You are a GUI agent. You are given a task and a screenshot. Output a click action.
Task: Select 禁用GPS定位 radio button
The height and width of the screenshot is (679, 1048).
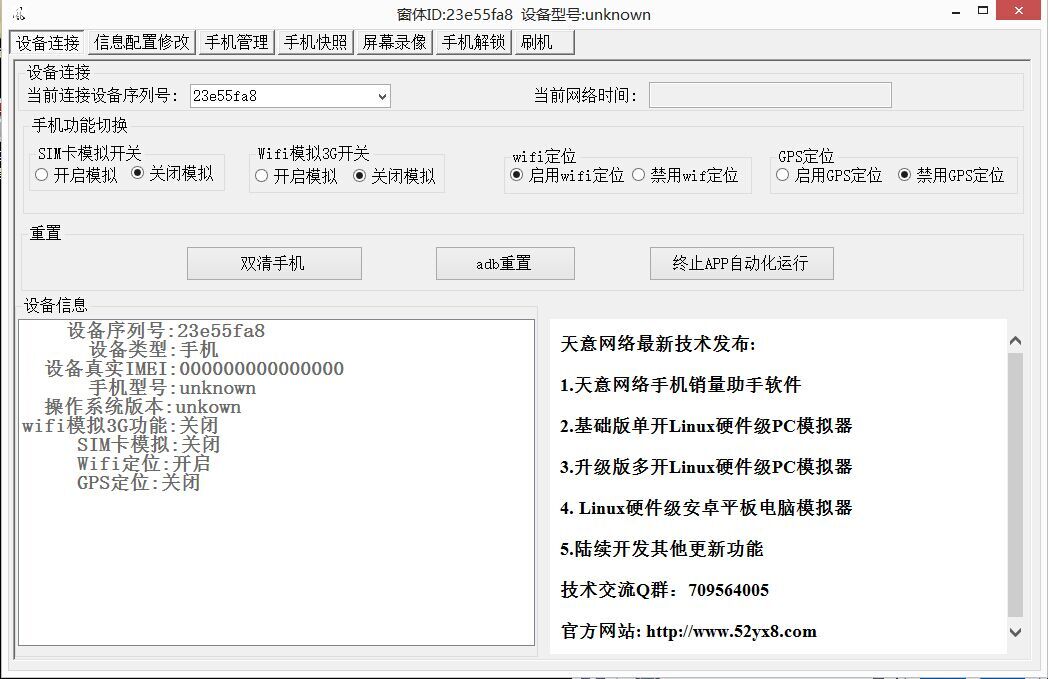905,175
